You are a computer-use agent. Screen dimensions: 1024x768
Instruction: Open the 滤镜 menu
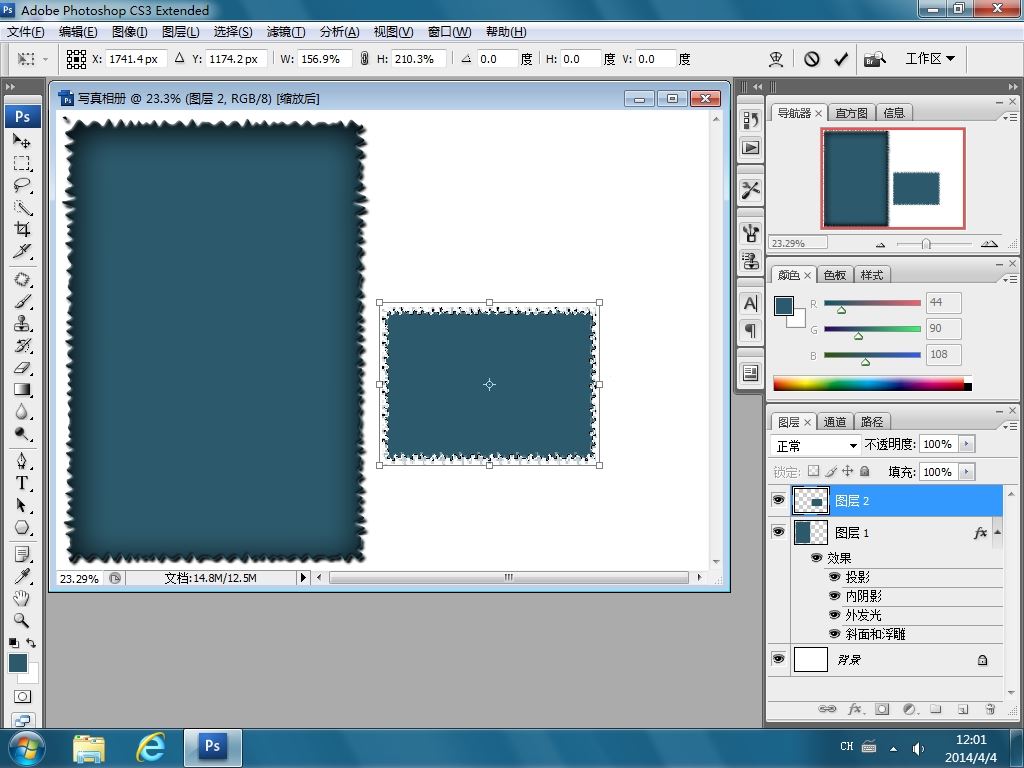285,32
